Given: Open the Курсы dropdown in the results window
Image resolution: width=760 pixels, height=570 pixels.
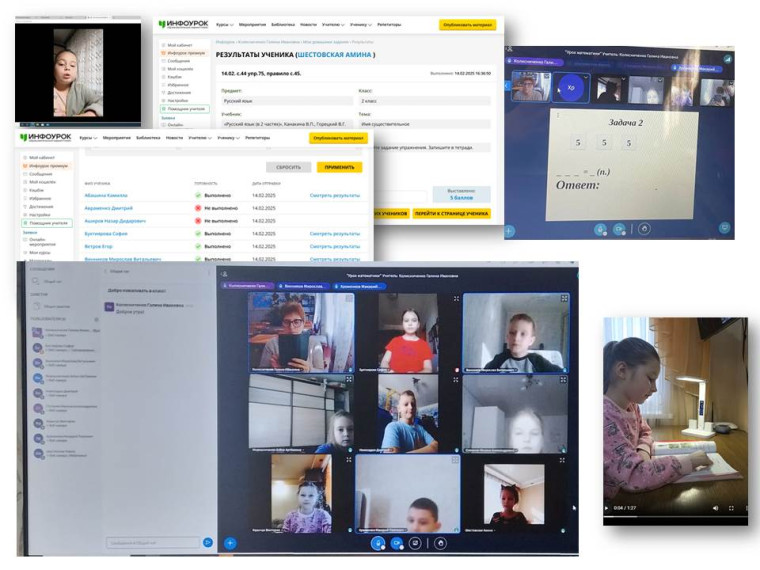Looking at the screenshot, I should tap(225, 24).
